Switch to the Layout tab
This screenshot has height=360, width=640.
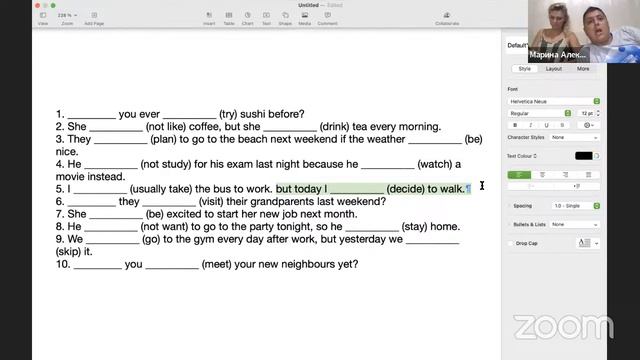[554, 69]
